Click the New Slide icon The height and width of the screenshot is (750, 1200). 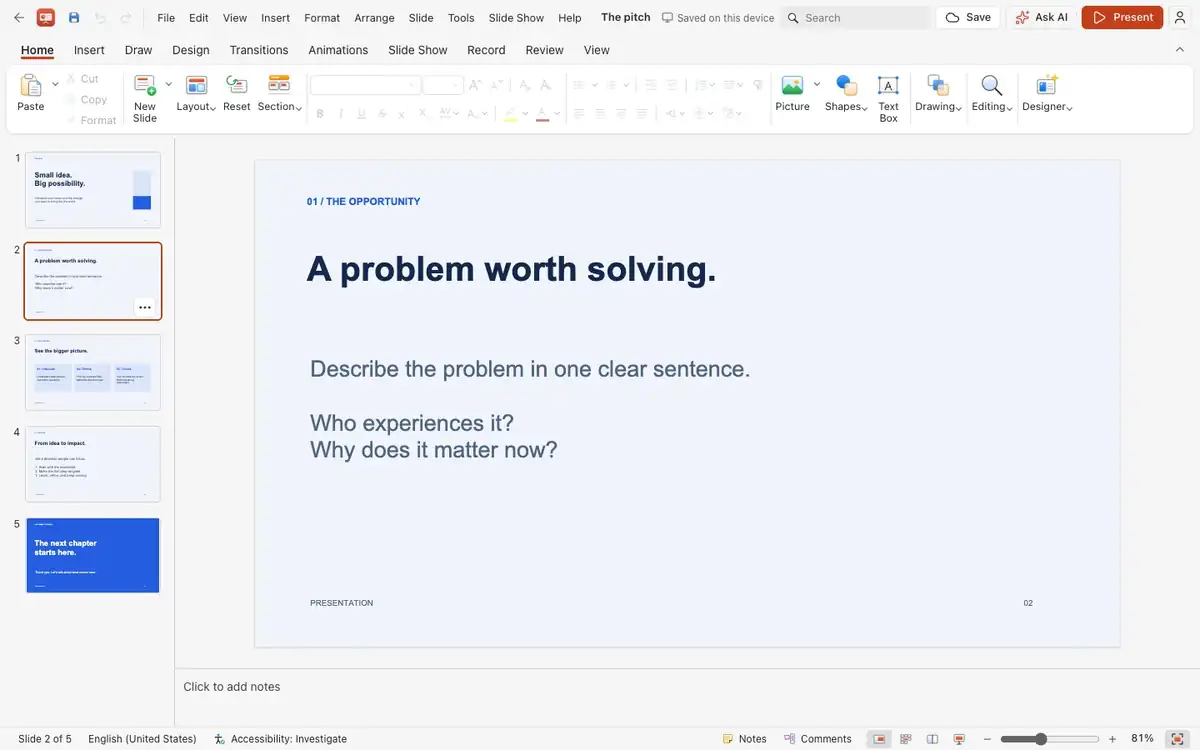tap(144, 85)
